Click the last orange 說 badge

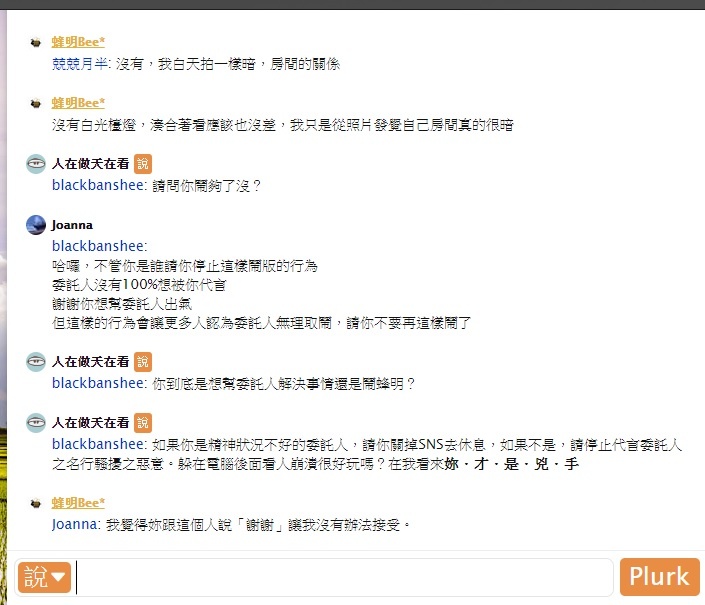pyautogui.click(x=143, y=423)
